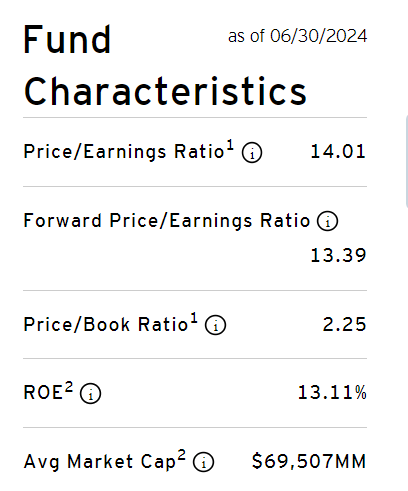Image resolution: width=408 pixels, height=491 pixels.
Task: Click the Price/Earnings Ratio label
Action: [x=123, y=152]
